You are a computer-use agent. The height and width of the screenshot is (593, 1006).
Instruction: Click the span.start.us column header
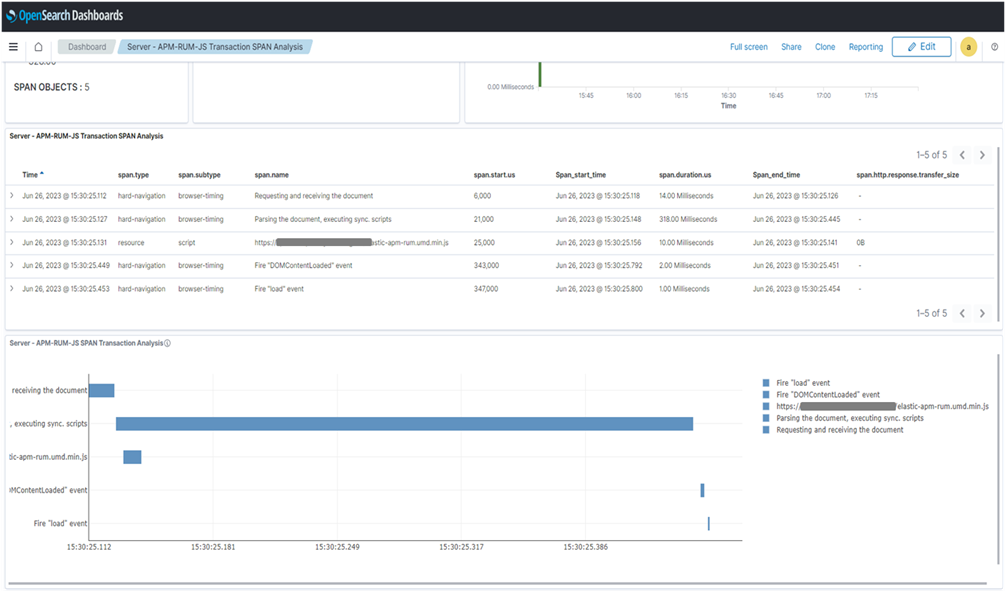pyautogui.click(x=494, y=175)
